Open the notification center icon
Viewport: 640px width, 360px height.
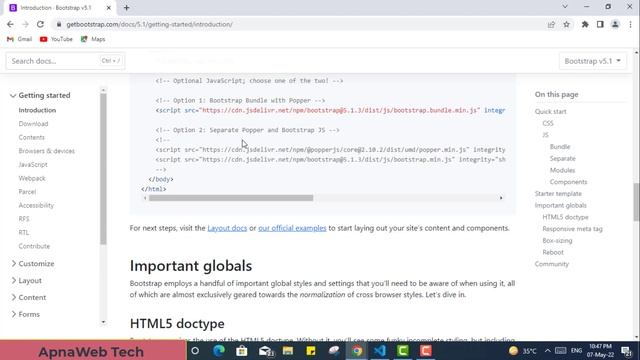627,351
